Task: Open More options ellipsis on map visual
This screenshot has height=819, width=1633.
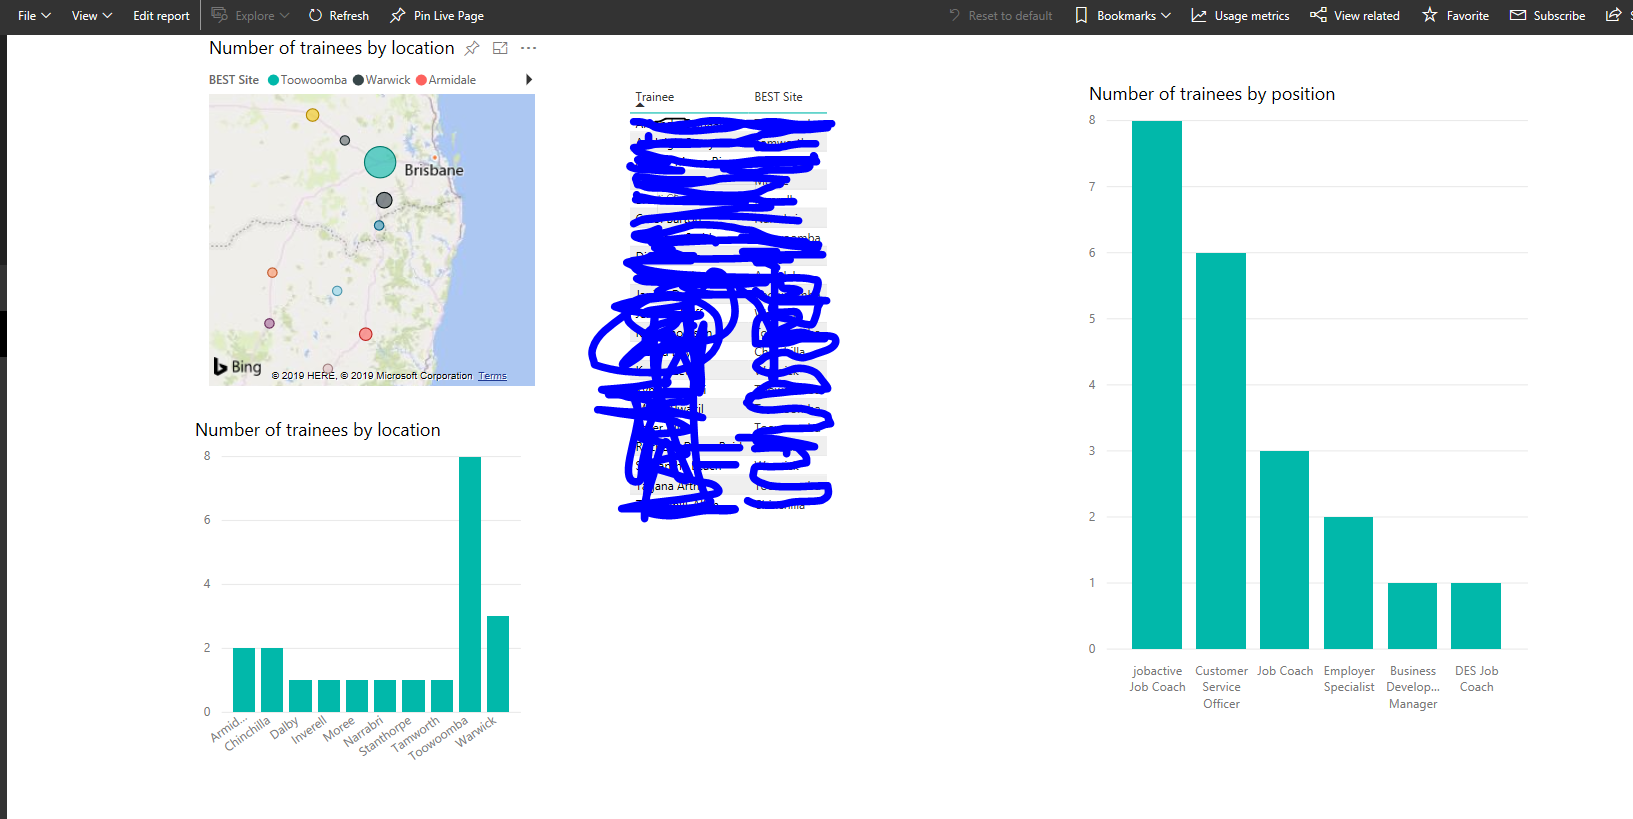Action: (528, 48)
